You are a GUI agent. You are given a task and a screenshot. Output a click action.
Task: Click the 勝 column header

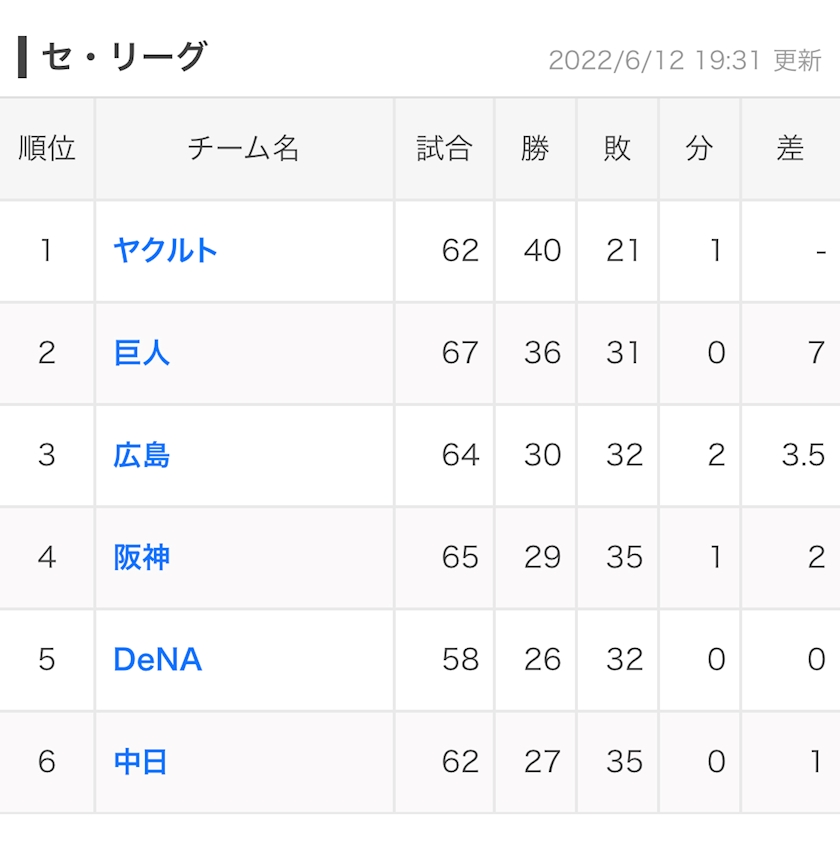pyautogui.click(x=535, y=149)
